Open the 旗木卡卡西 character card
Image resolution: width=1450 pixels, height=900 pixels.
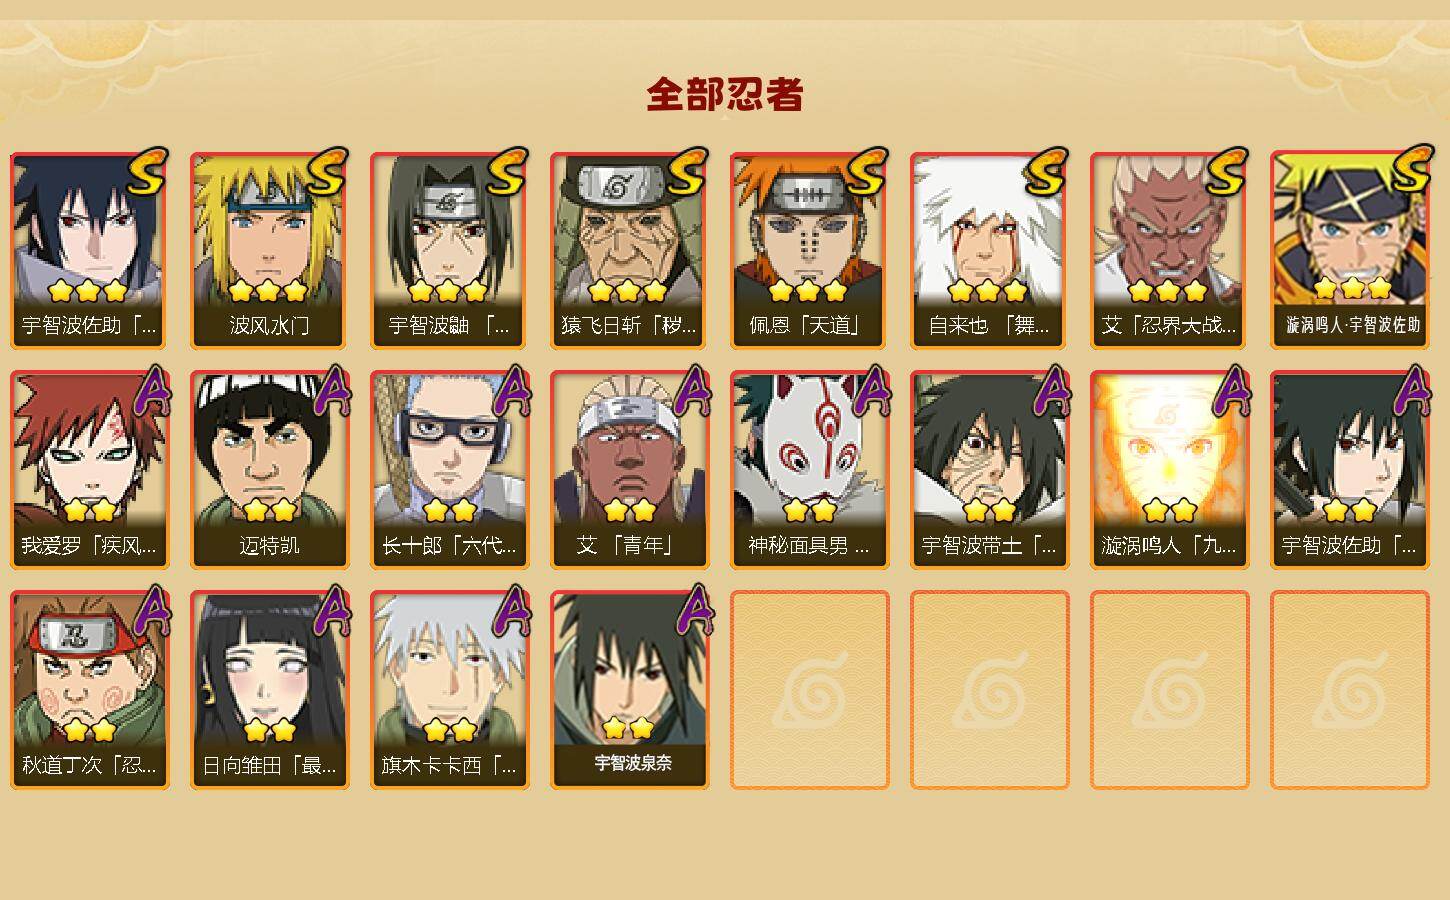click(x=449, y=690)
